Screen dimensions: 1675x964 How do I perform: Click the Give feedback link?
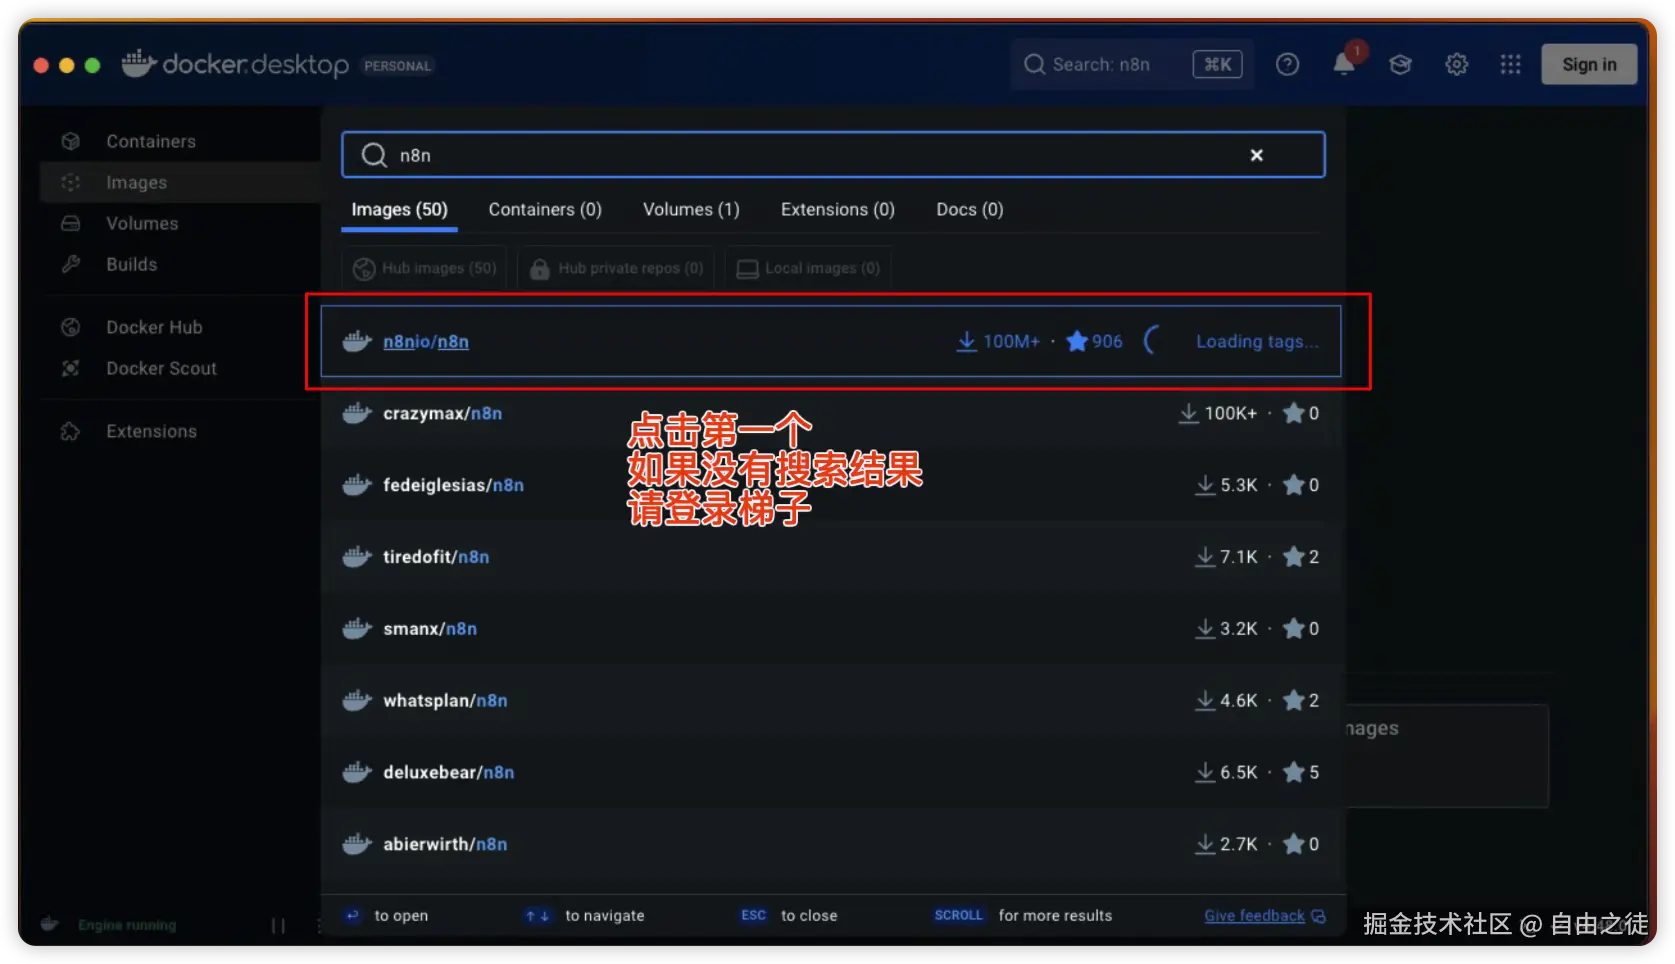tap(1254, 915)
